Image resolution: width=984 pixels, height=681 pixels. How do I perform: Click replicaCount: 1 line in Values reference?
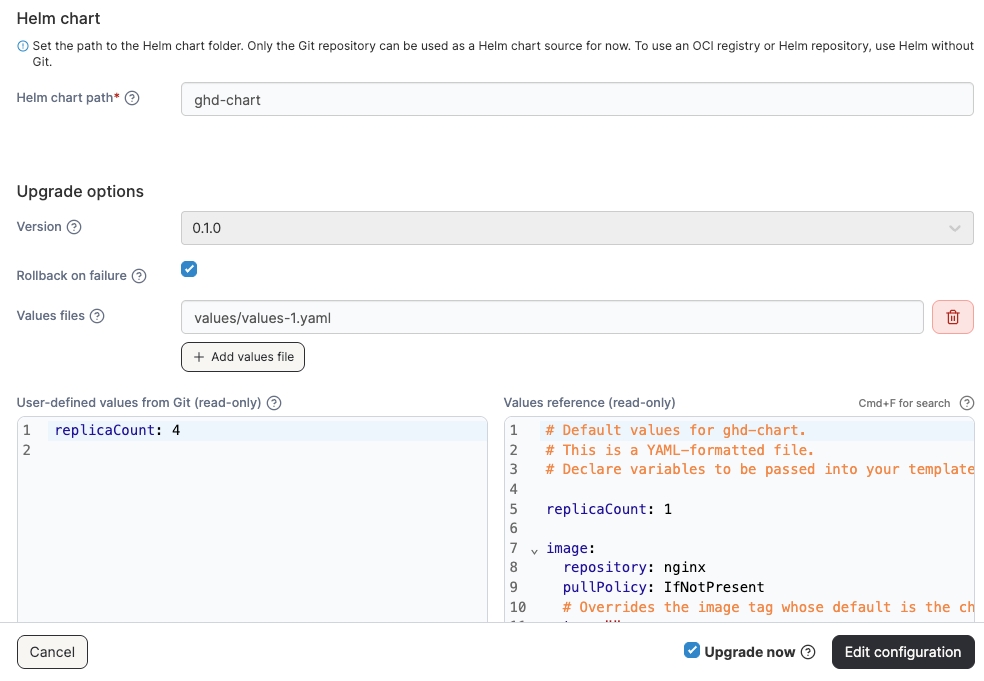608,509
